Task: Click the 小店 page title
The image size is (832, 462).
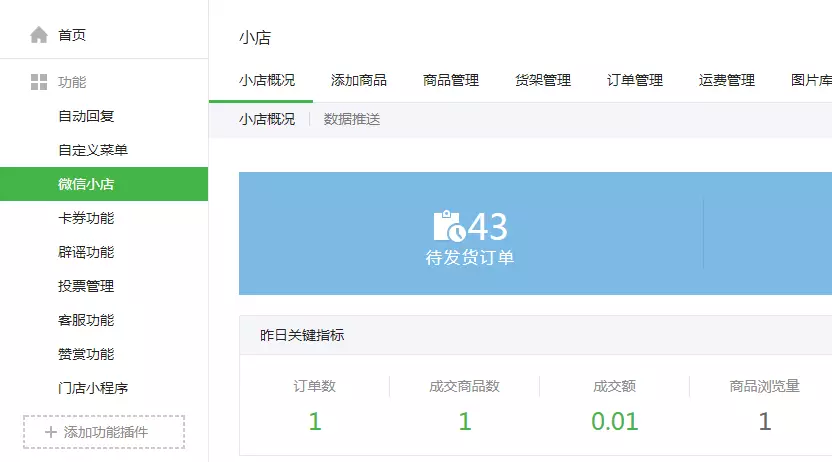Action: pyautogui.click(x=255, y=38)
